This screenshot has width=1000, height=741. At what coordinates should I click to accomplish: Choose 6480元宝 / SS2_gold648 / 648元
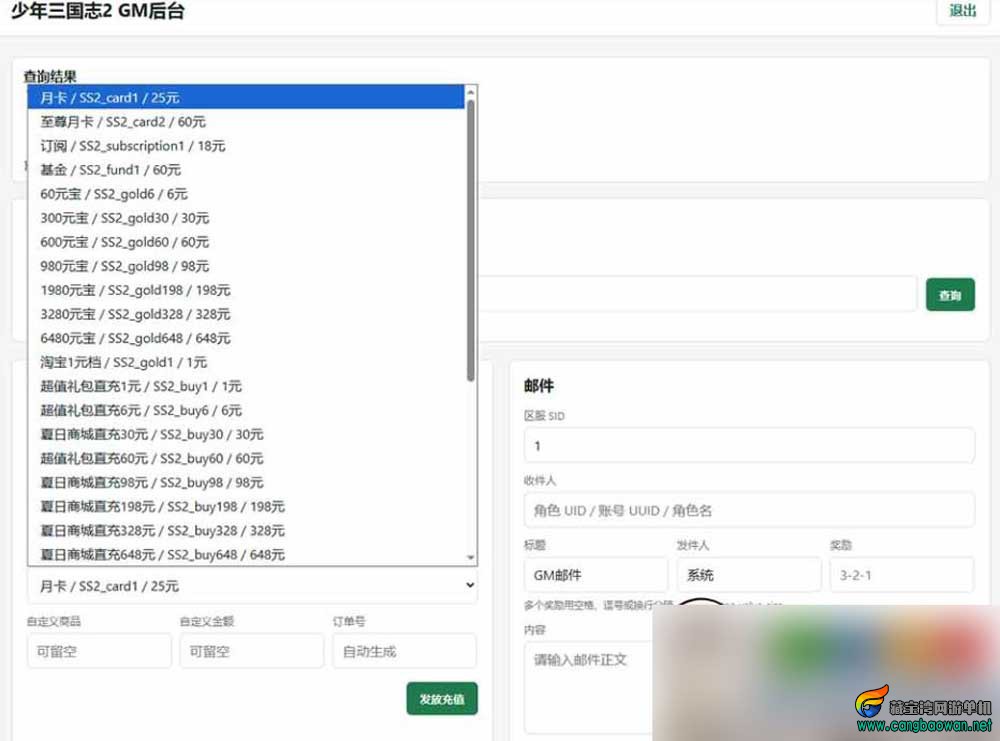[x=246, y=339]
